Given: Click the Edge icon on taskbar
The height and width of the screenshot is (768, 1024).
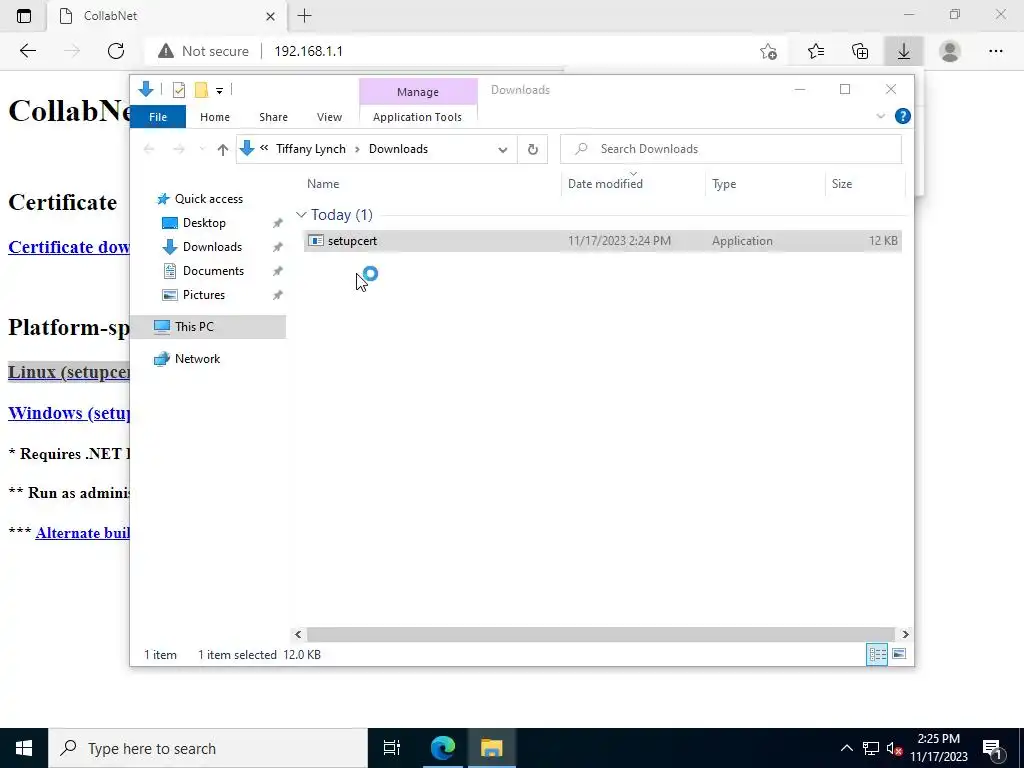Looking at the screenshot, I should [442, 748].
